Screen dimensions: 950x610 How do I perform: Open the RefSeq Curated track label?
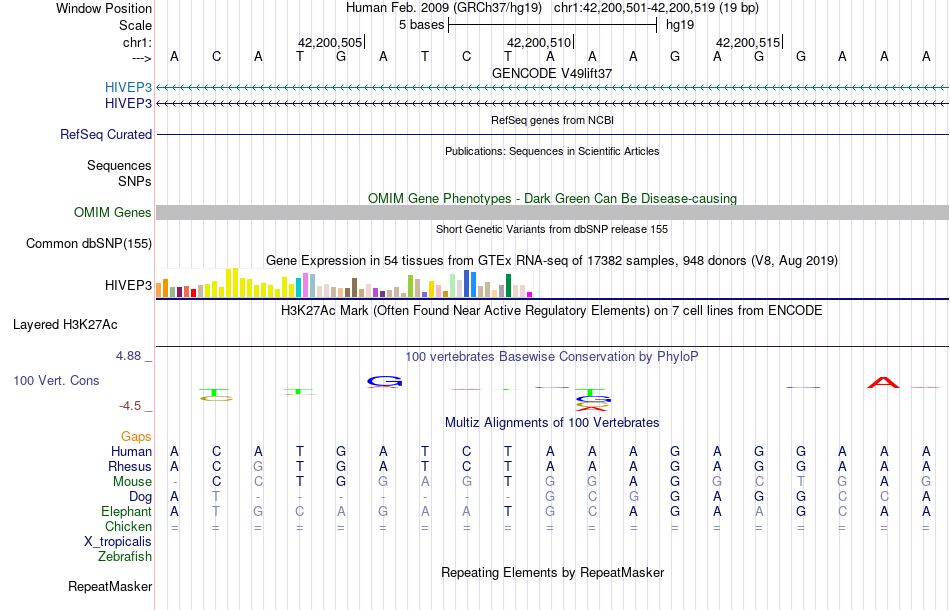(105, 134)
